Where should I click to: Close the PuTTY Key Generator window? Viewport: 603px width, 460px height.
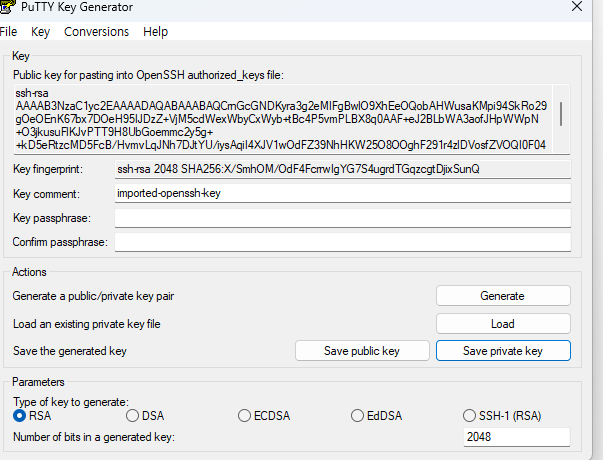tap(577, 7)
